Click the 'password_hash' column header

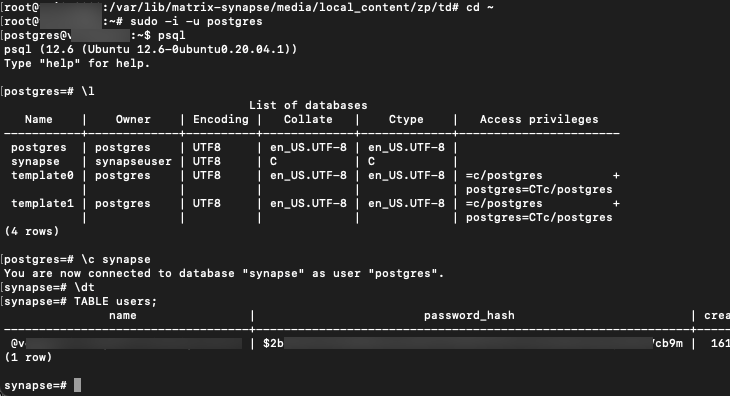click(x=469, y=315)
